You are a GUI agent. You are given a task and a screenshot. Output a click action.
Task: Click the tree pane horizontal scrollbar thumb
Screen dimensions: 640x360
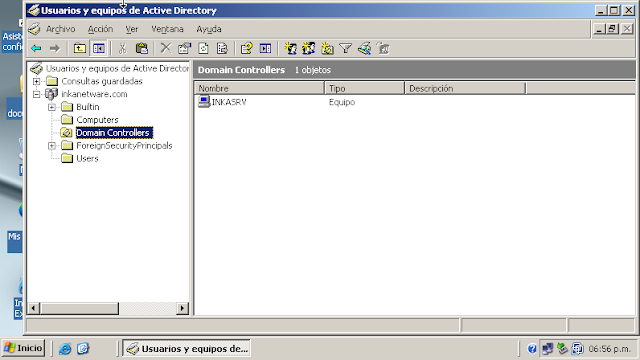79,308
